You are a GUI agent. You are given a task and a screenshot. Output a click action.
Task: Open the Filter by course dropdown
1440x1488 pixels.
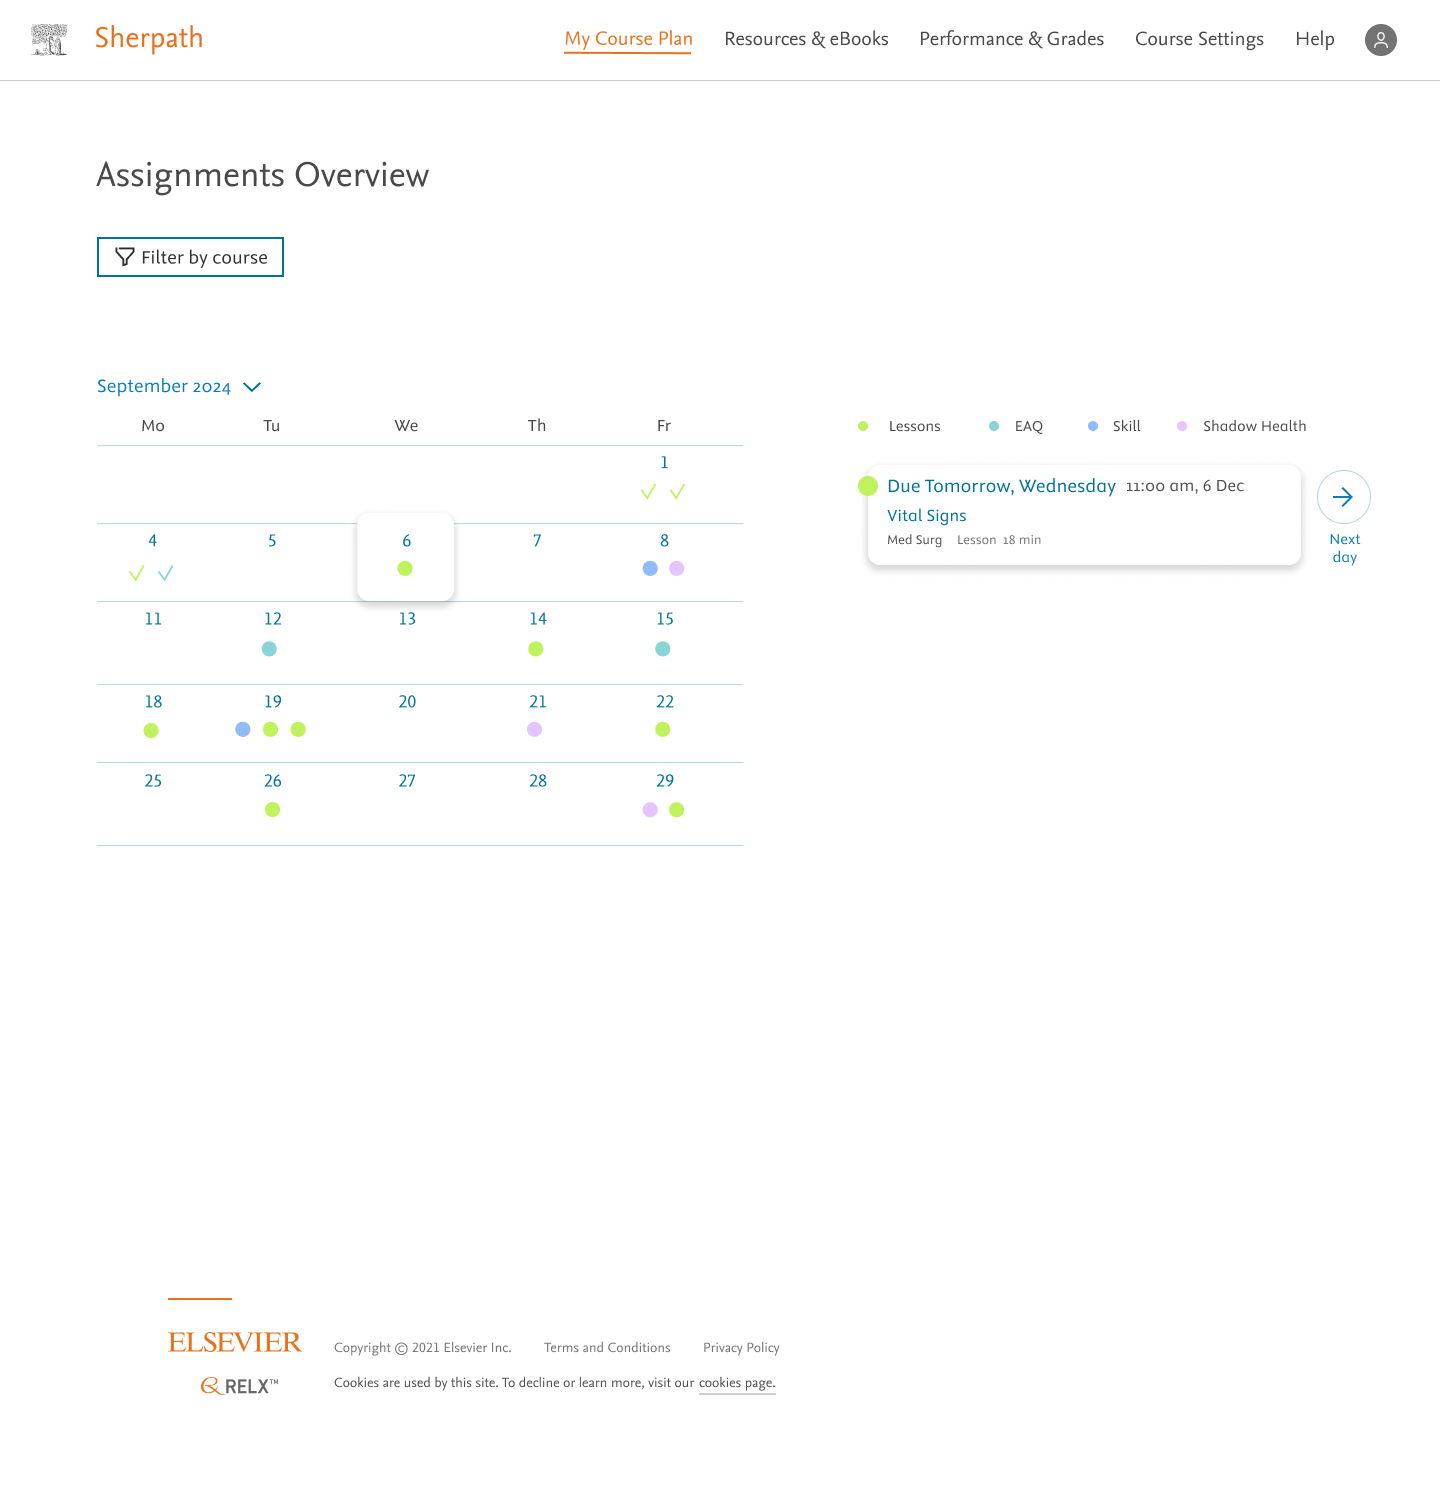[x=190, y=257]
